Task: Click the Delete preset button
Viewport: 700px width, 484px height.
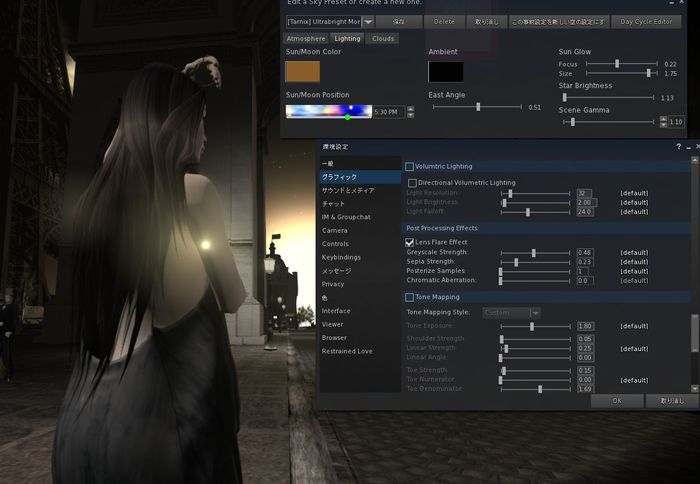Action: coord(444,22)
